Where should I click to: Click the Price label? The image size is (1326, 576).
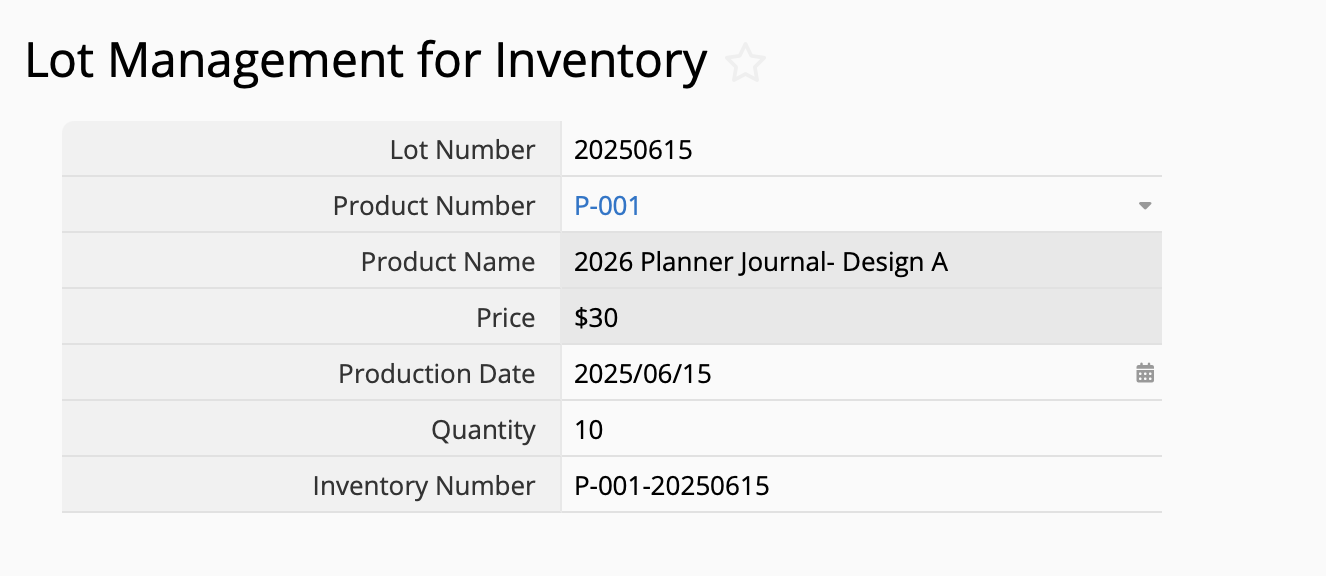506,318
